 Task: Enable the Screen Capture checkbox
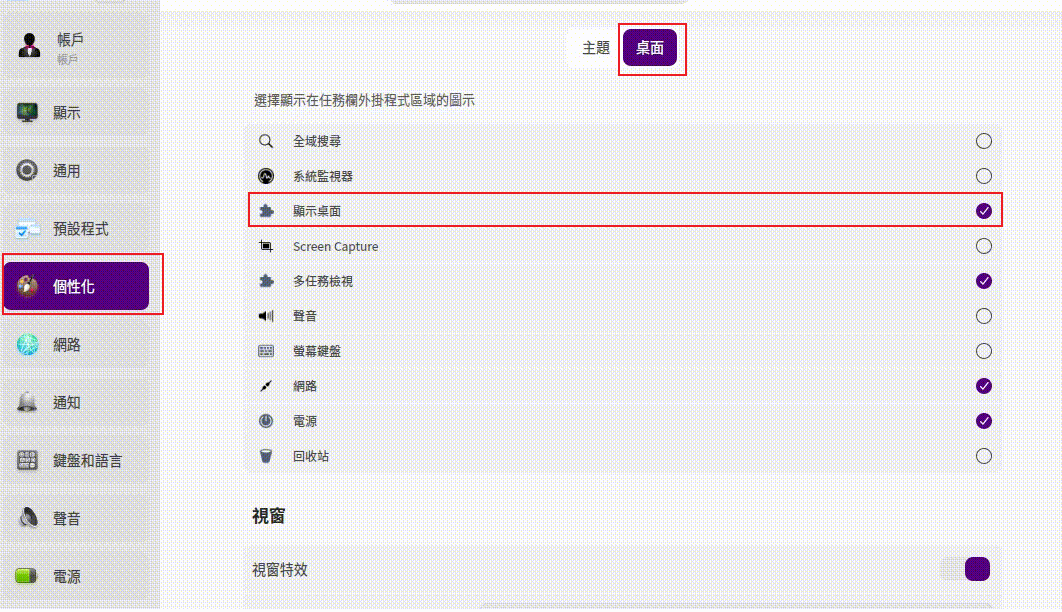[x=984, y=246]
